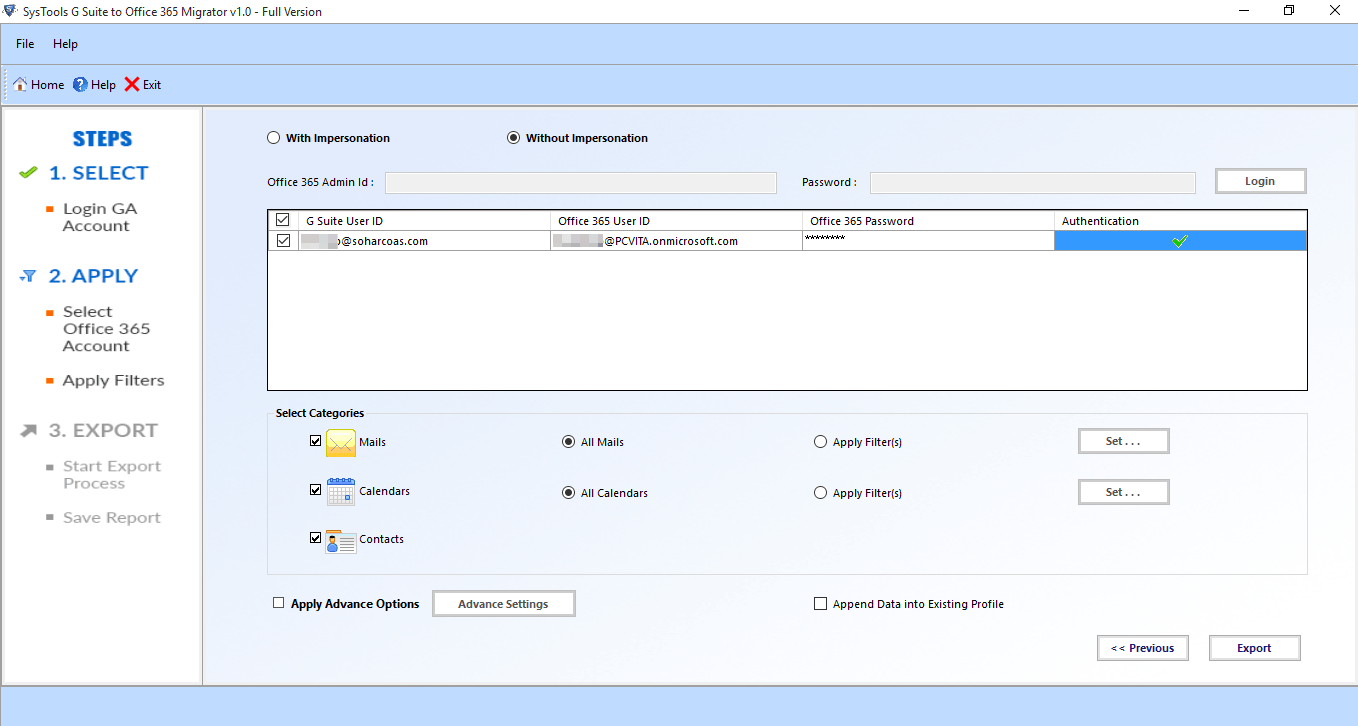This screenshot has width=1358, height=726.
Task: Choose Apply Filter(s) for Mails
Action: (x=821, y=442)
